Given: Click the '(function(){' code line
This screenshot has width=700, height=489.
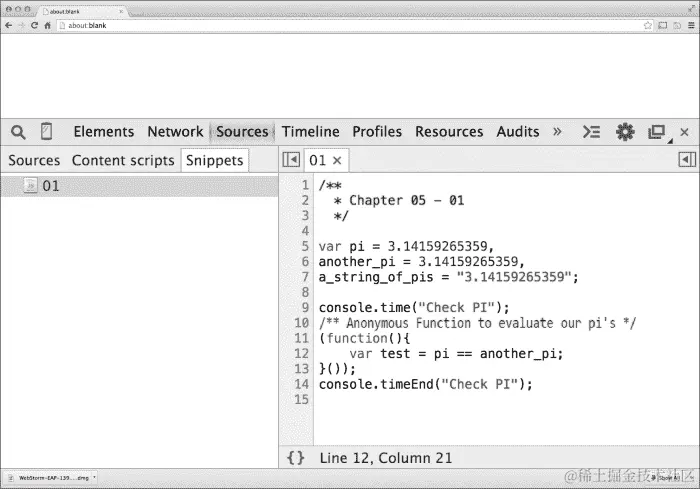Looking at the screenshot, I should [x=364, y=339].
